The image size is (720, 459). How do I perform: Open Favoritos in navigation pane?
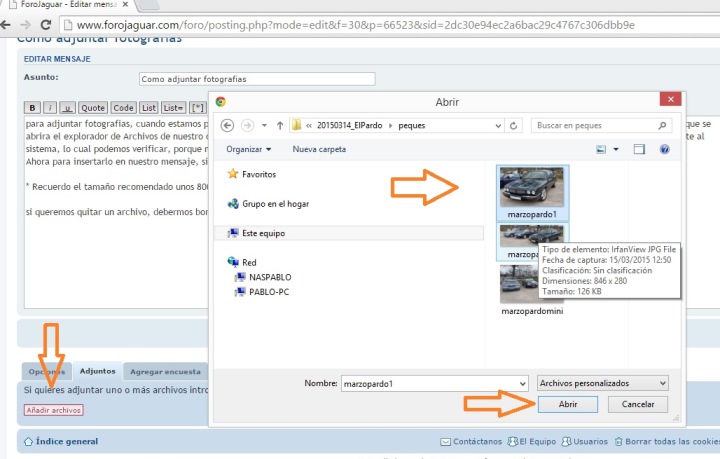(x=258, y=173)
